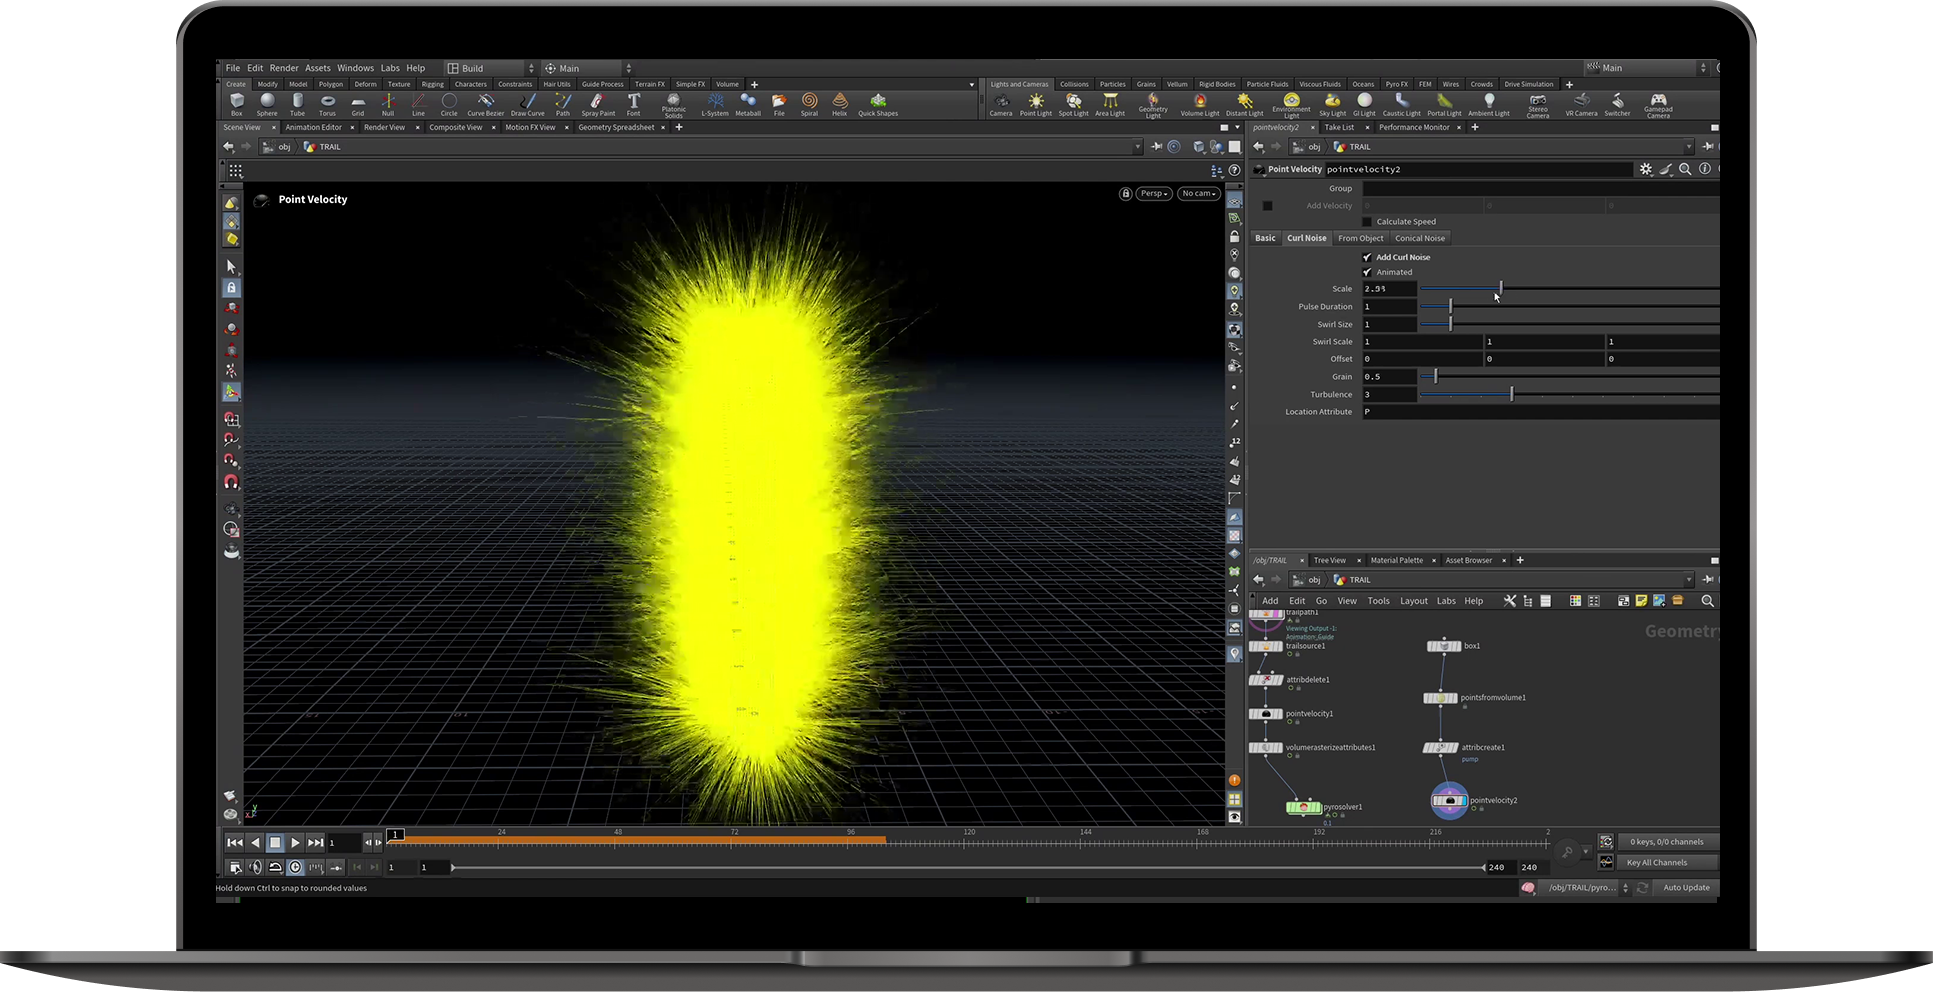Select the pyrosolver1 node

point(1304,807)
